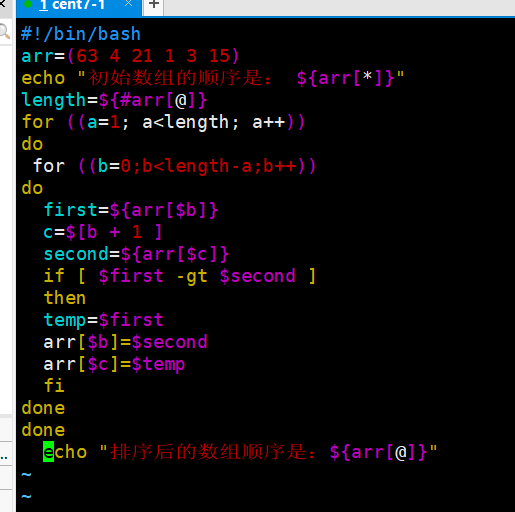This screenshot has width=515, height=512.
Task: Close the cent7-1 session tab
Action: 128,4
